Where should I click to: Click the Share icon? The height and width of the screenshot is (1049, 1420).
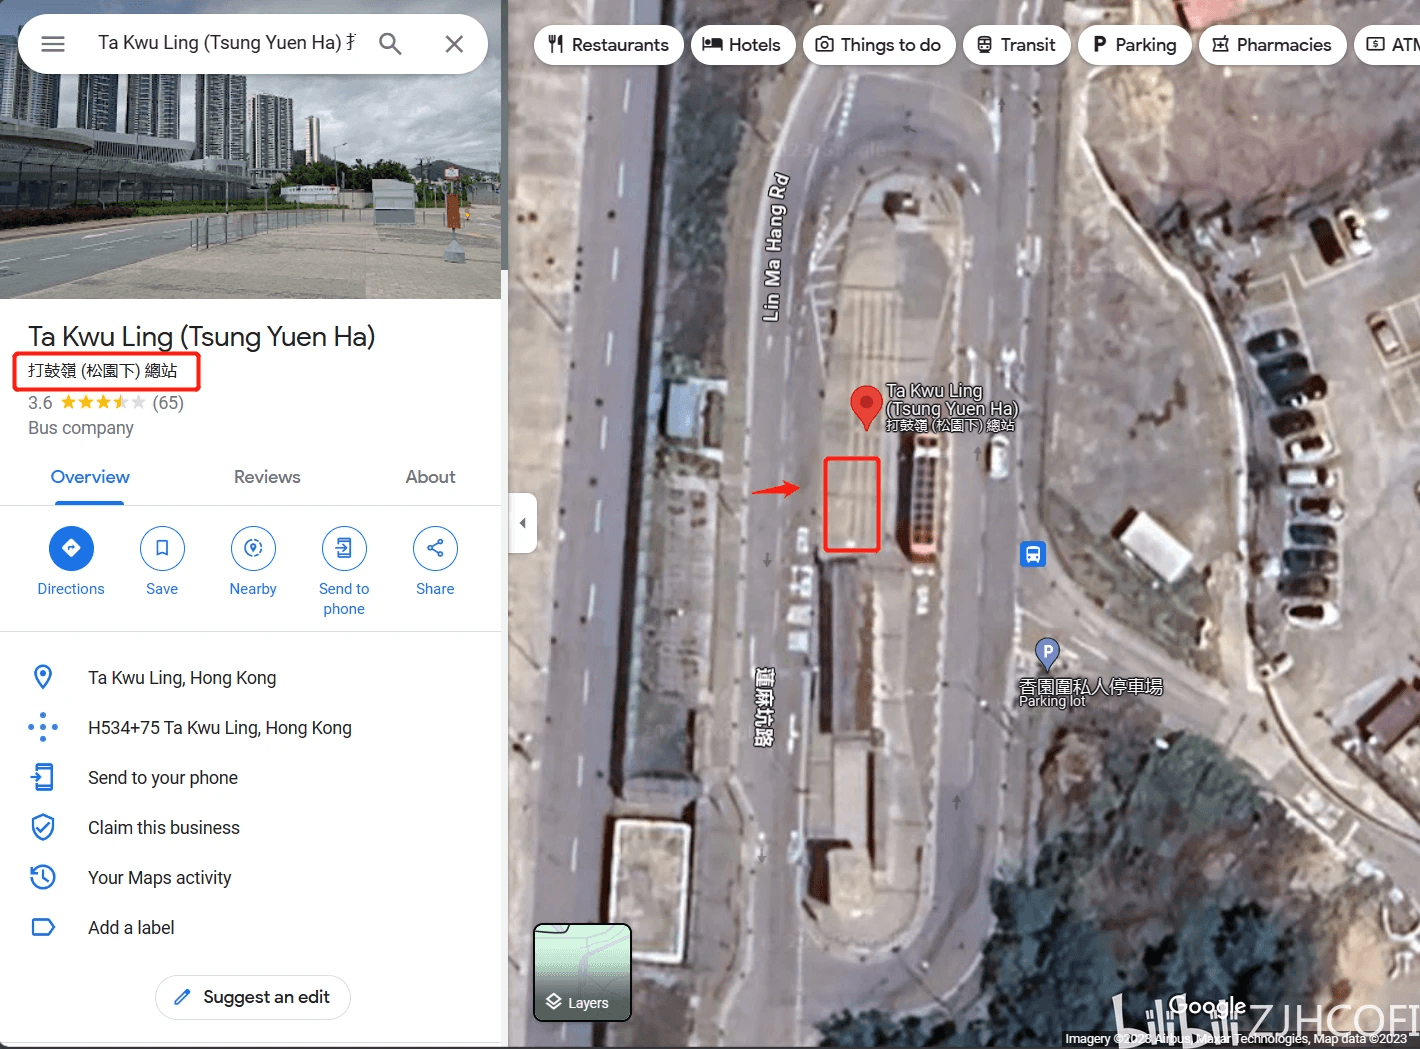point(435,548)
